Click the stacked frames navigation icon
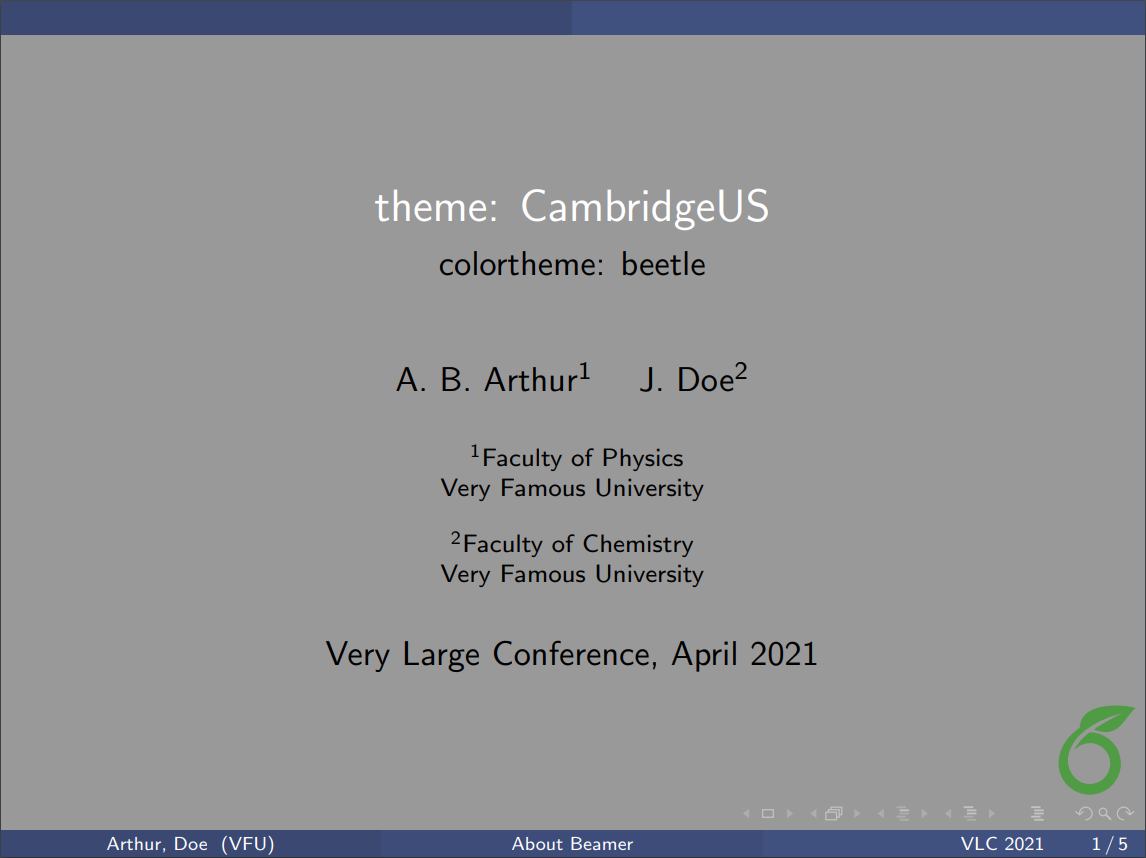 point(834,813)
